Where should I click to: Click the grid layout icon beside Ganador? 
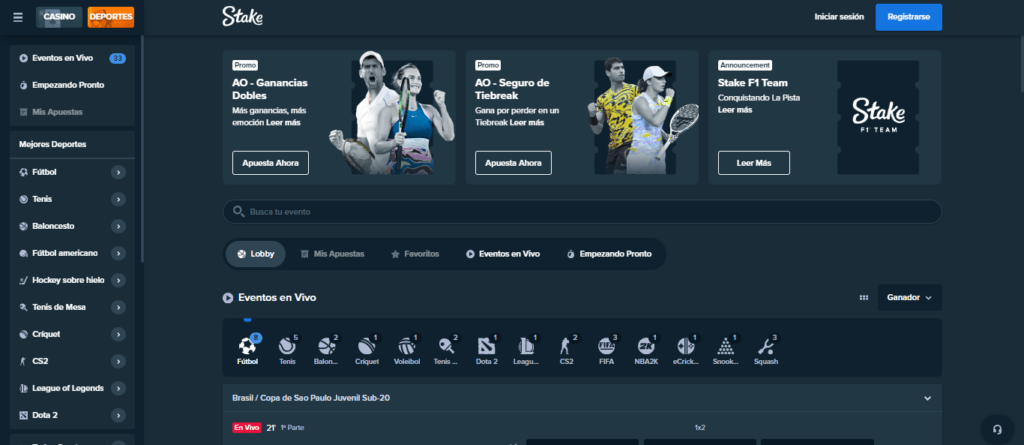point(864,297)
